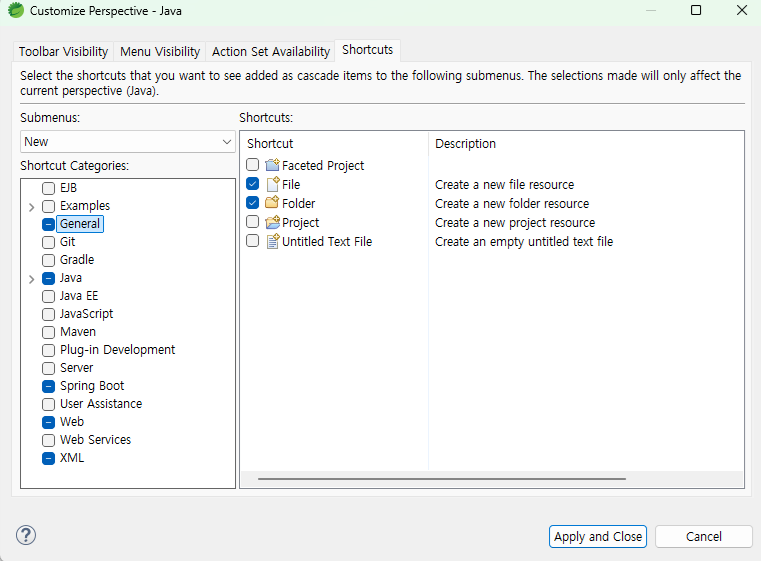Tick the Gradle category checkbox
Image resolution: width=761 pixels, height=561 pixels.
pos(49,260)
